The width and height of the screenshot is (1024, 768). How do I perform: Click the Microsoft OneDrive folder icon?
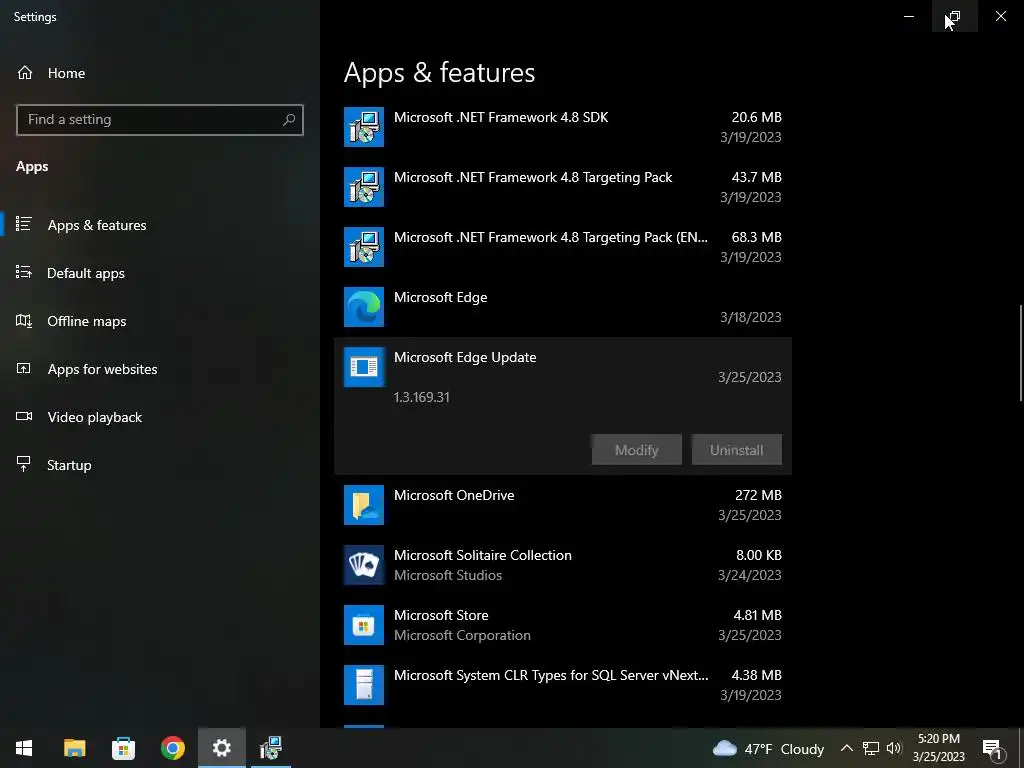[x=364, y=505]
